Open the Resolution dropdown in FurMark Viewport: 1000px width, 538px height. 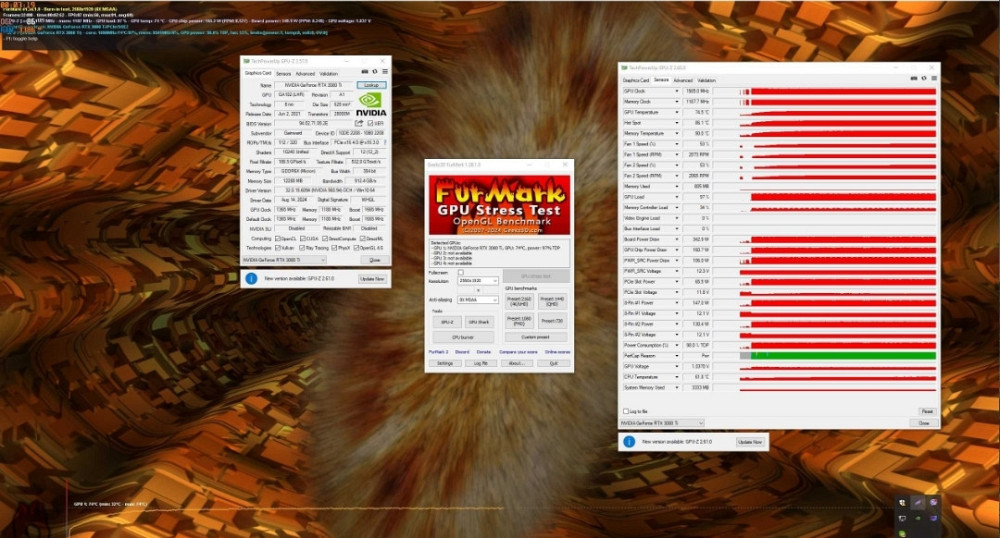pyautogui.click(x=478, y=281)
